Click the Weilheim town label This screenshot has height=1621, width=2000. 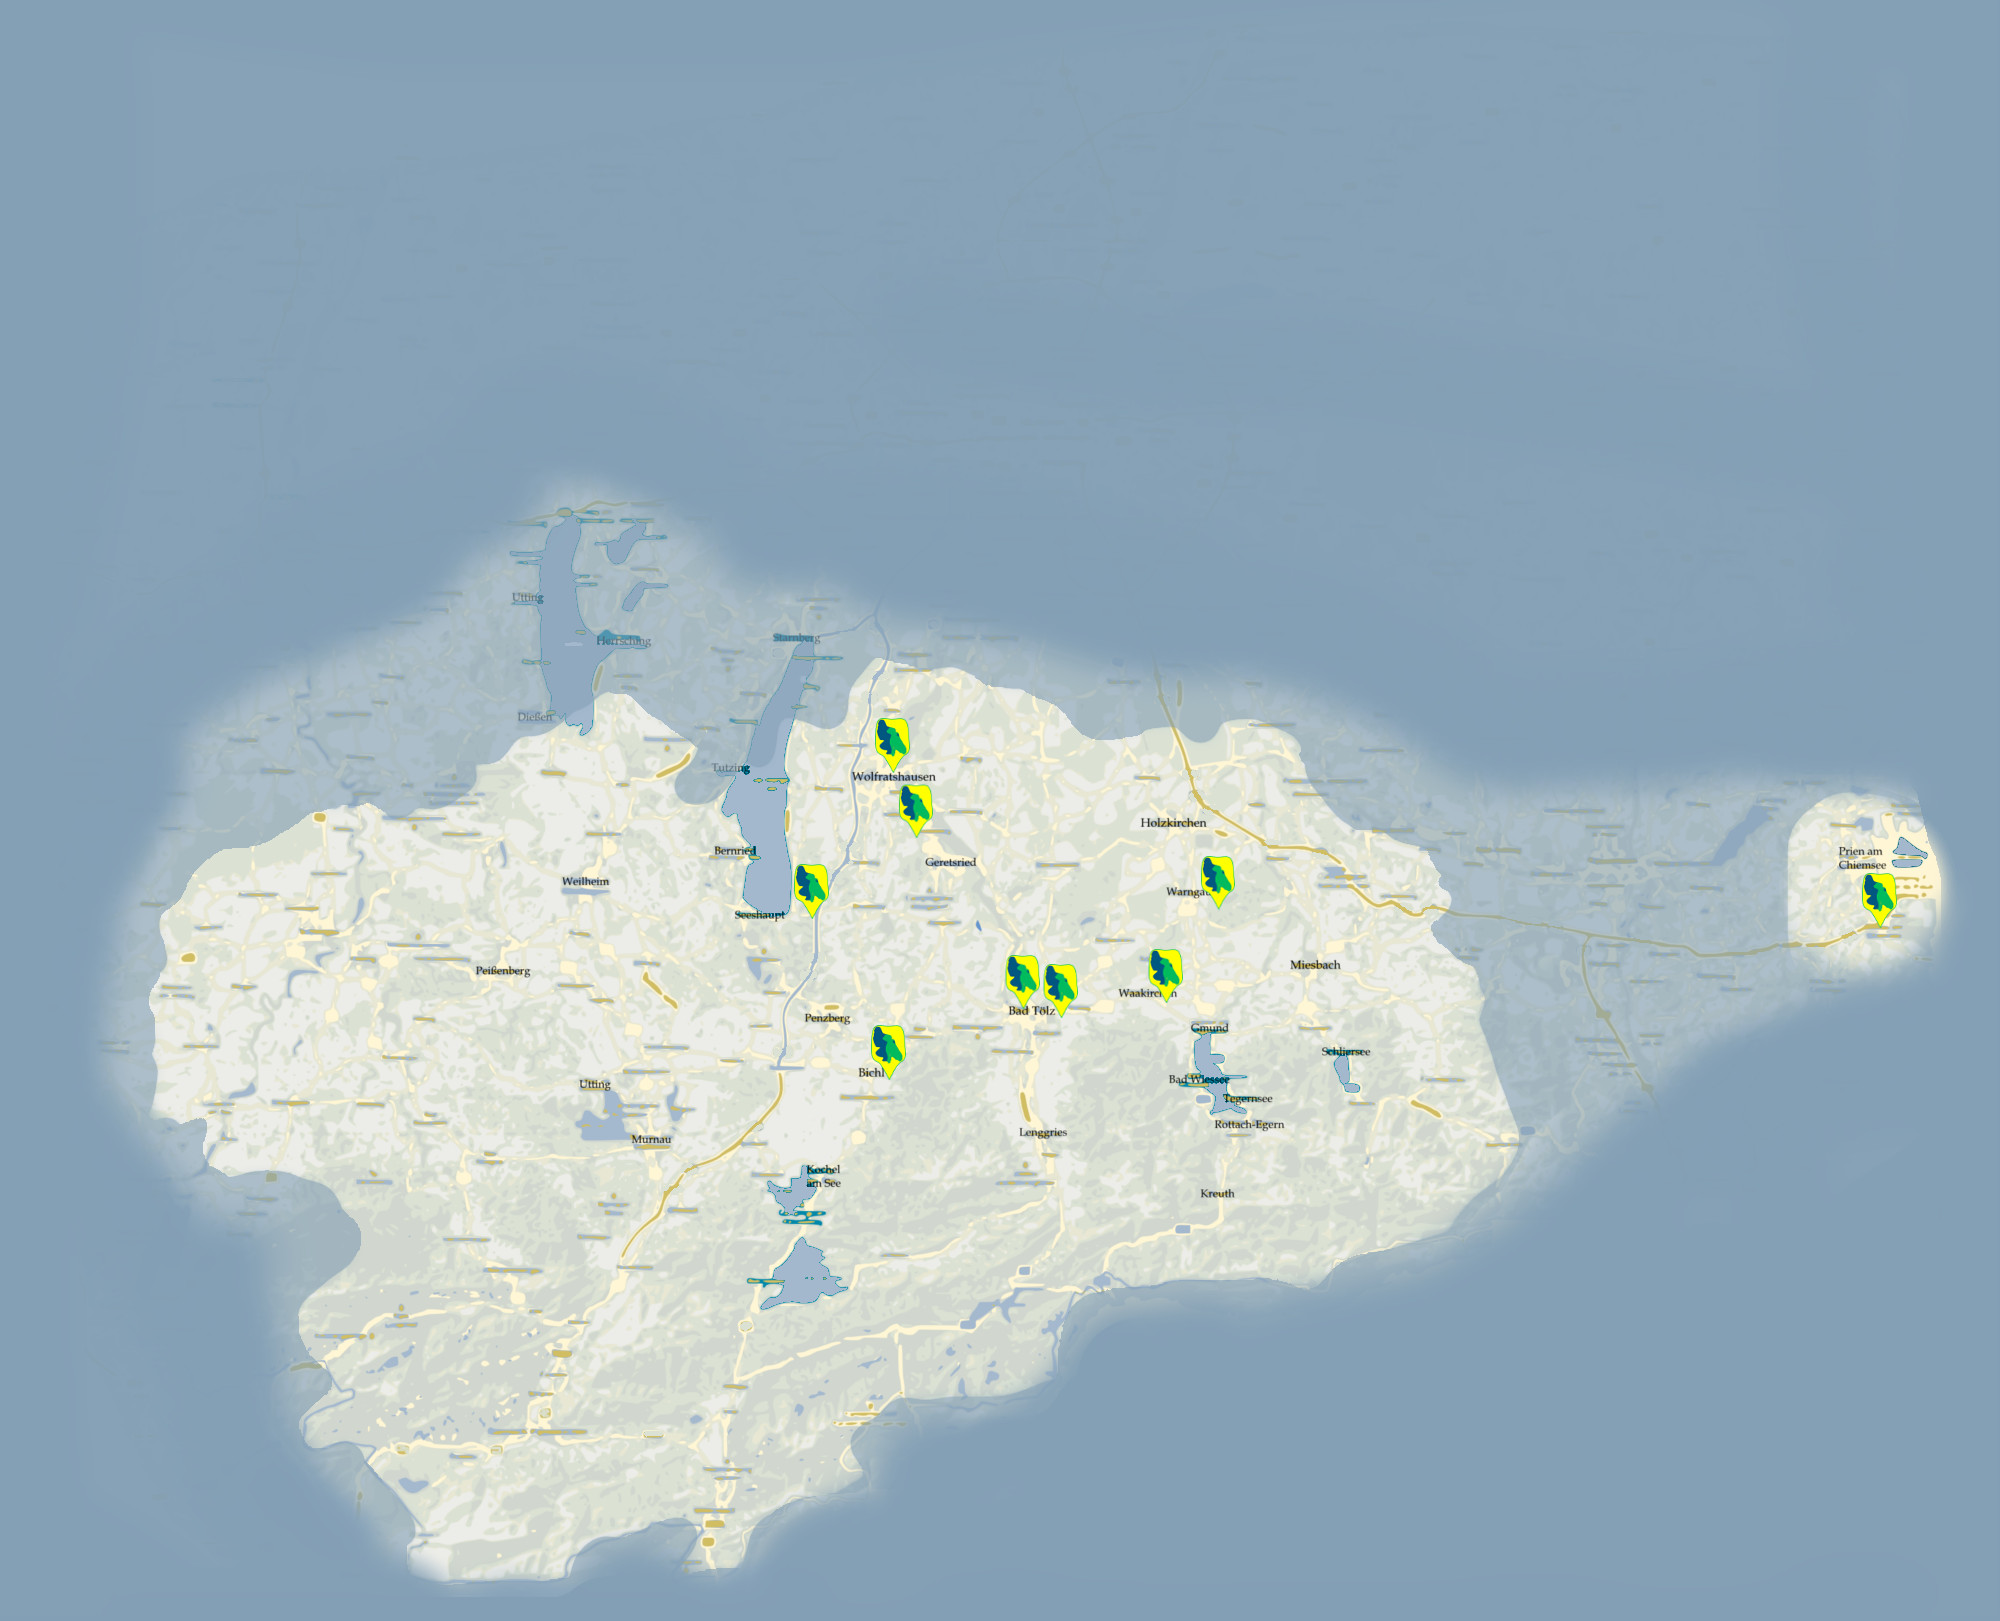tap(585, 882)
